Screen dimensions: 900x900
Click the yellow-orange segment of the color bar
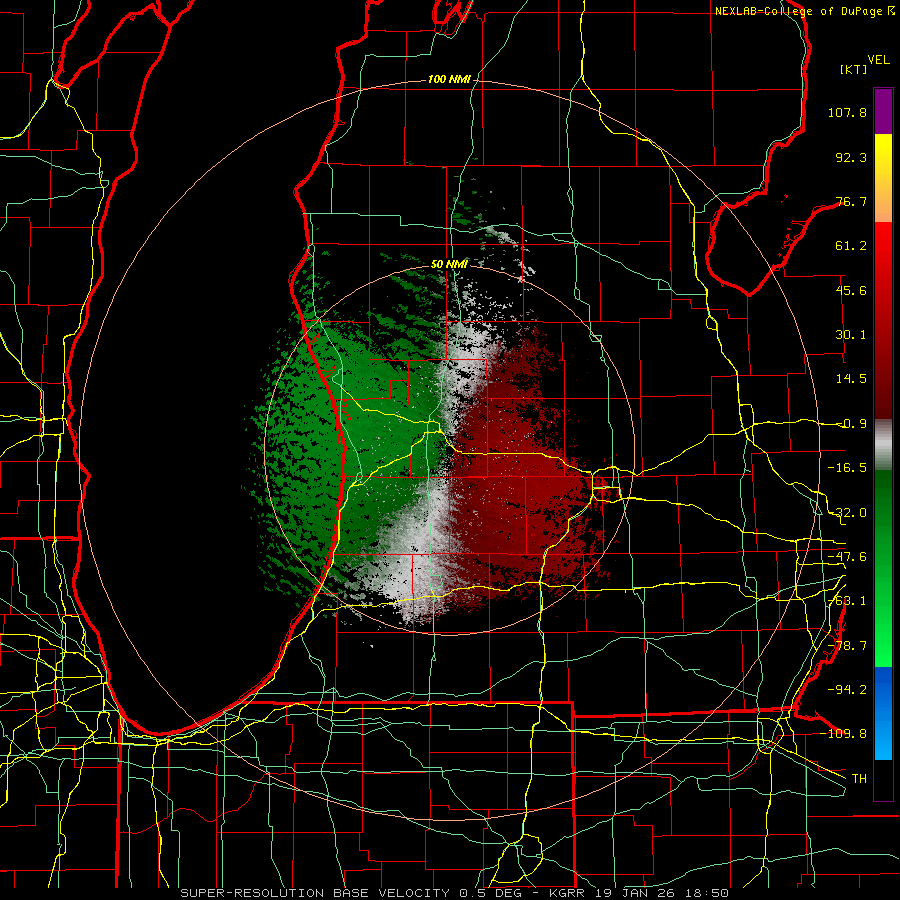883,178
